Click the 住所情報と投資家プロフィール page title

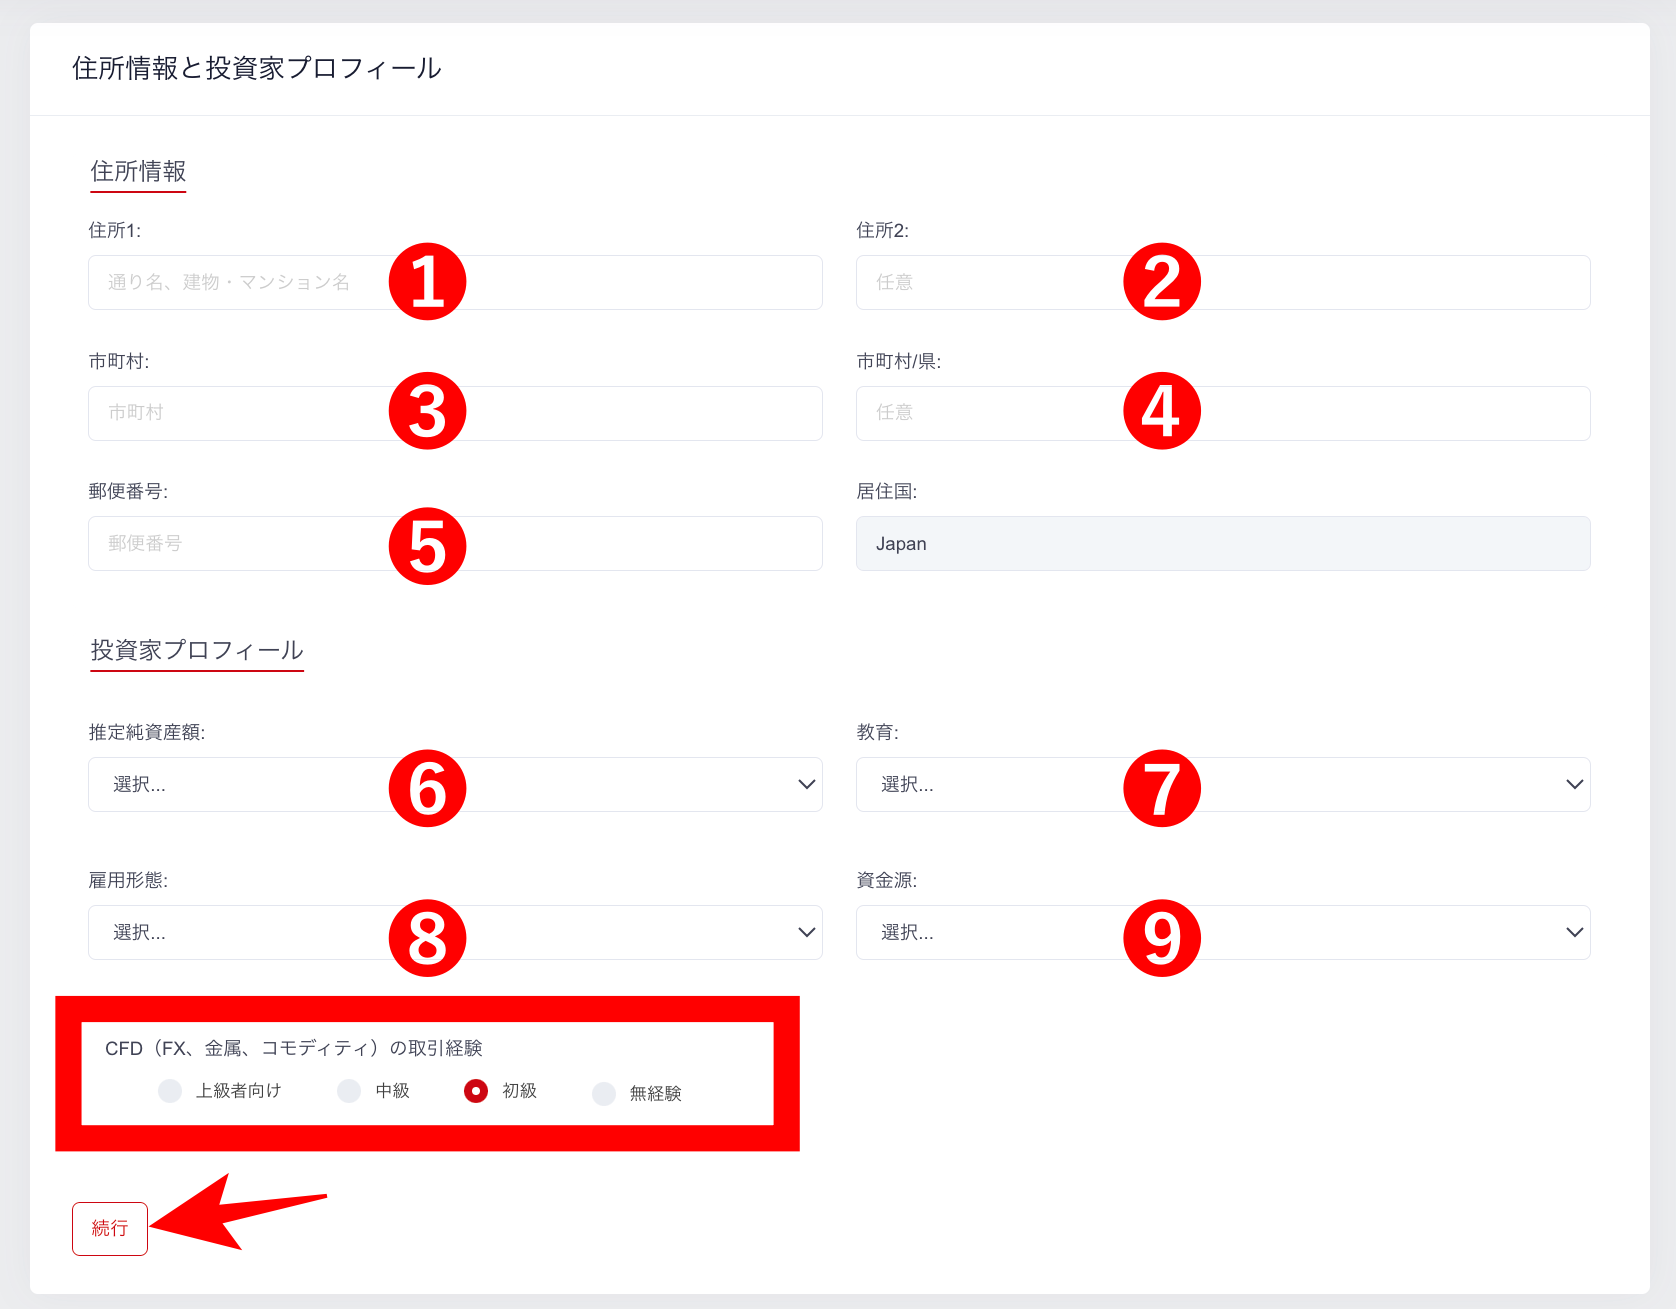(256, 68)
